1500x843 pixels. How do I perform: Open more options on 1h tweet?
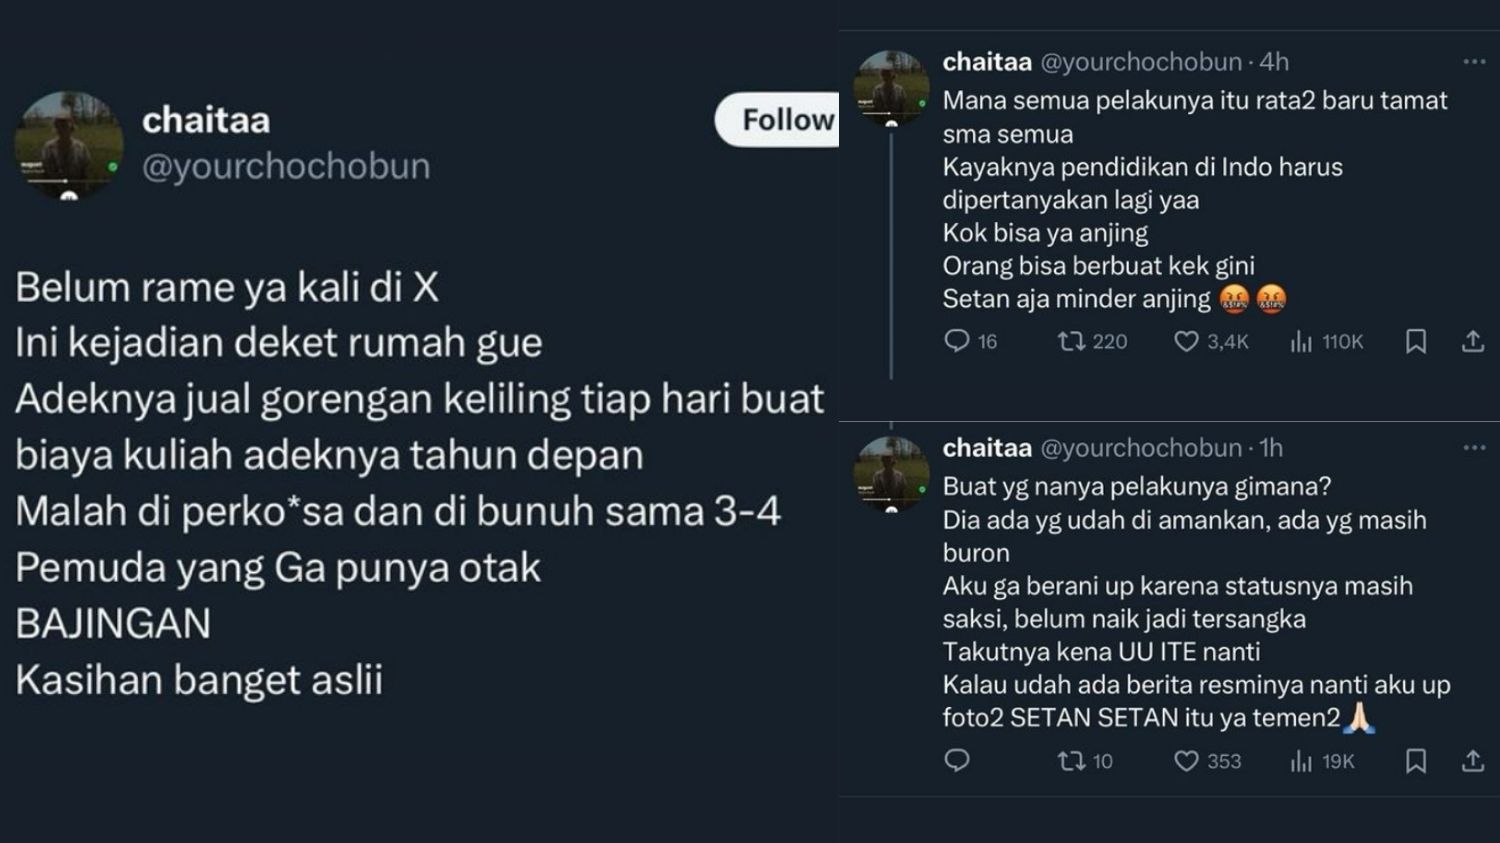coord(1474,448)
